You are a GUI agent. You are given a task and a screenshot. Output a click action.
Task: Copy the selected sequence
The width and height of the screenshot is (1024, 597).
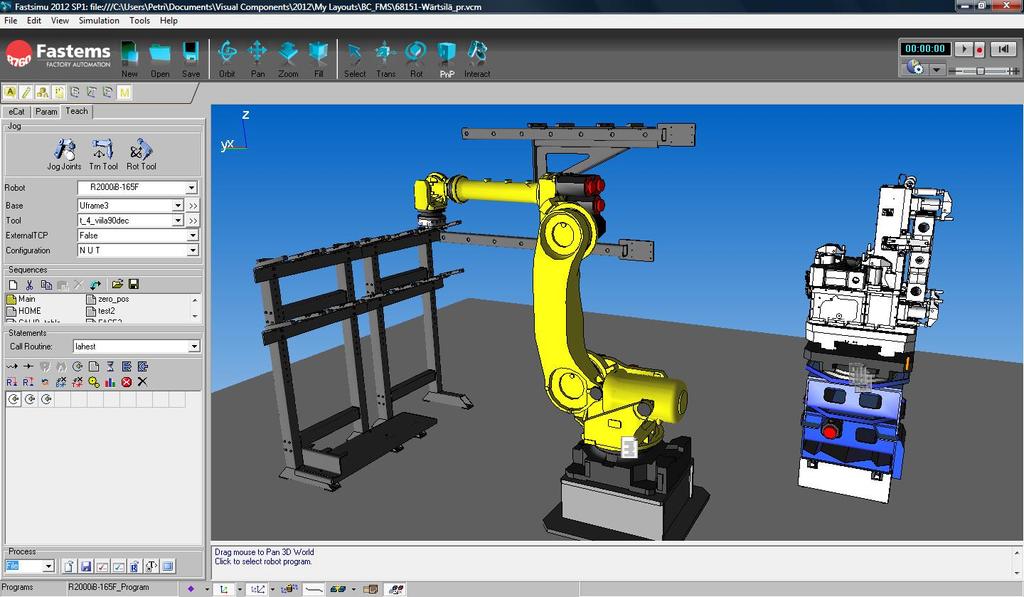tap(46, 285)
